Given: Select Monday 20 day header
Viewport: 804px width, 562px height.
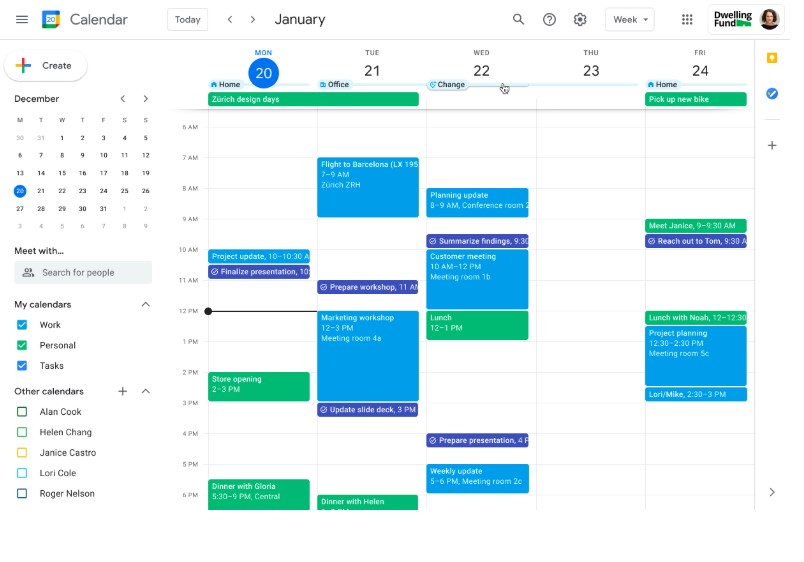Looking at the screenshot, I should click(264, 73).
